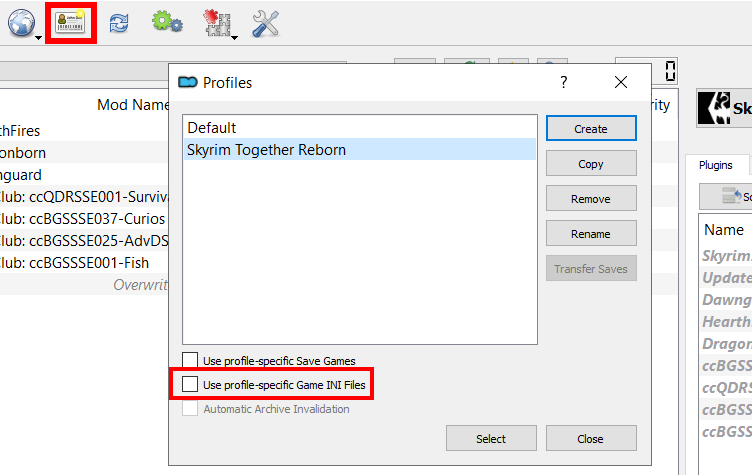The width and height of the screenshot is (752, 475).
Task: Open the Executables gears icon
Action: pos(166,23)
